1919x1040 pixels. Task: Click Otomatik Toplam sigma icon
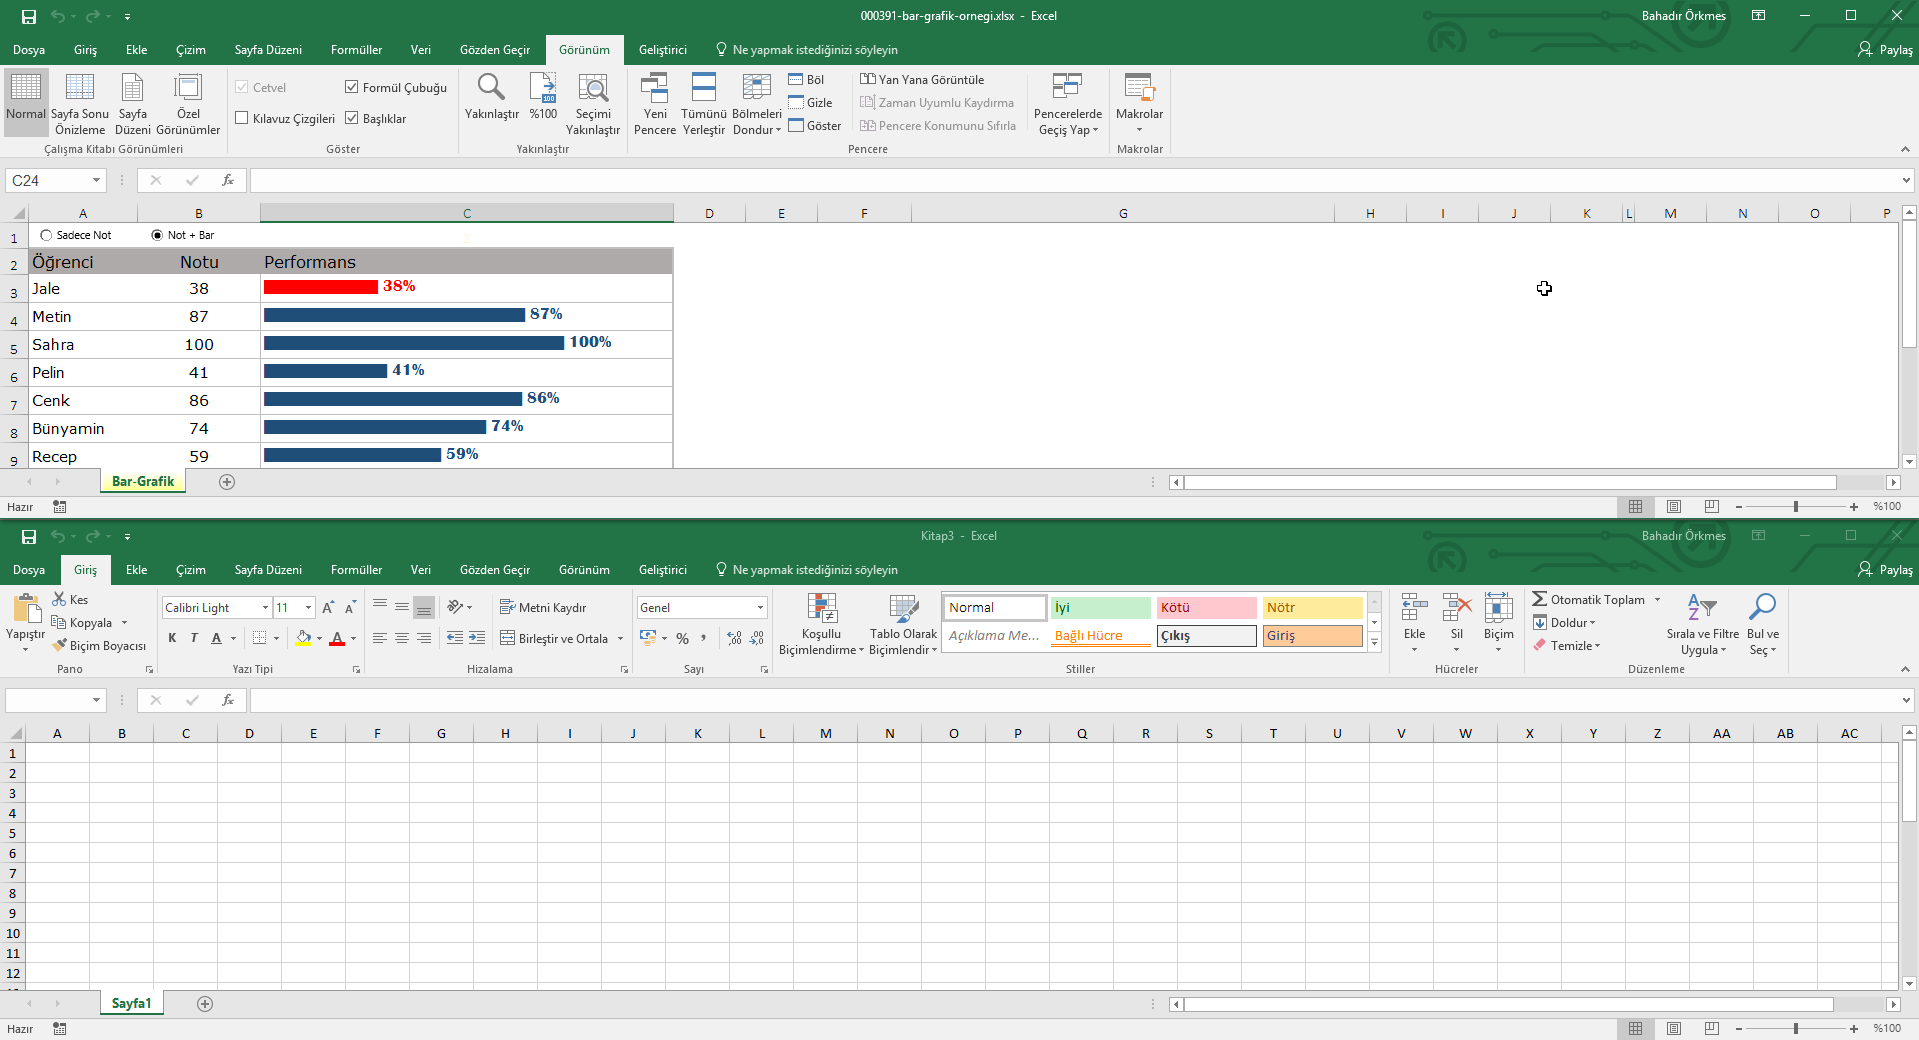click(1539, 599)
